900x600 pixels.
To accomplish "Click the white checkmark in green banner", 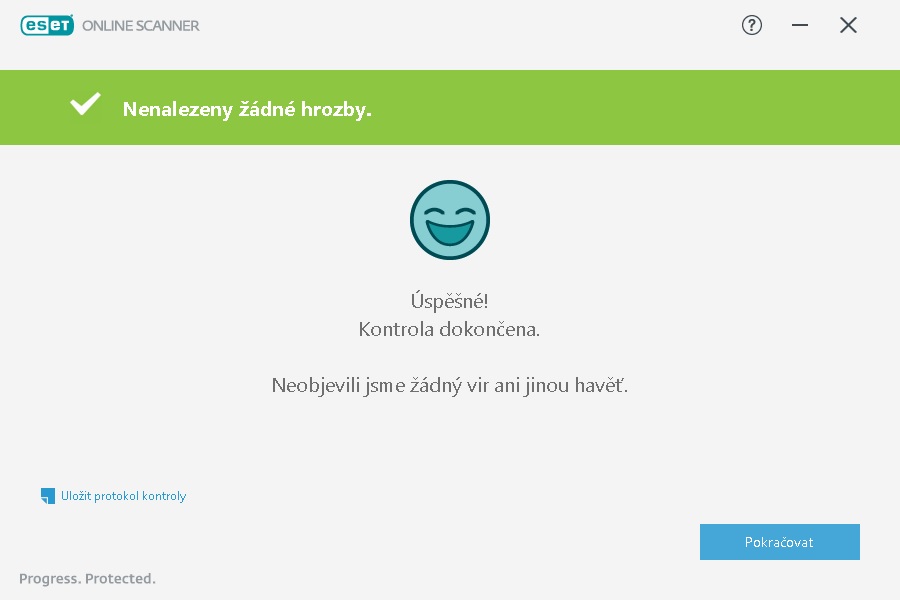I will pyautogui.click(x=85, y=104).
